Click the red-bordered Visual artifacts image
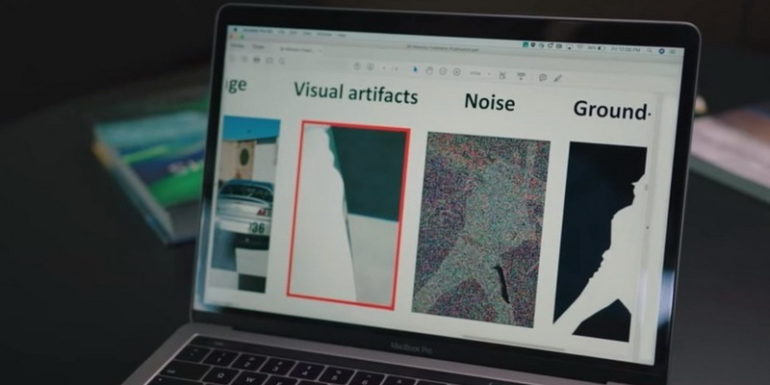This screenshot has width=770, height=385. 349,215
